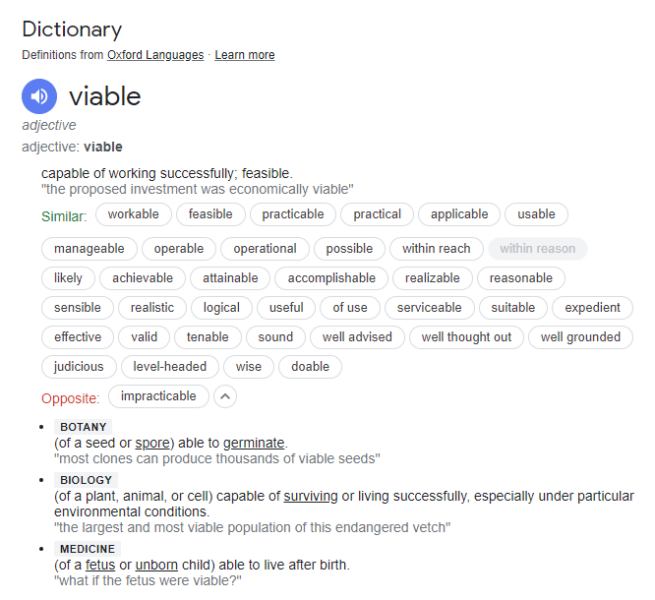Select the 'expedient' synonym chip
The width and height of the screenshot is (655, 600).
click(x=592, y=308)
